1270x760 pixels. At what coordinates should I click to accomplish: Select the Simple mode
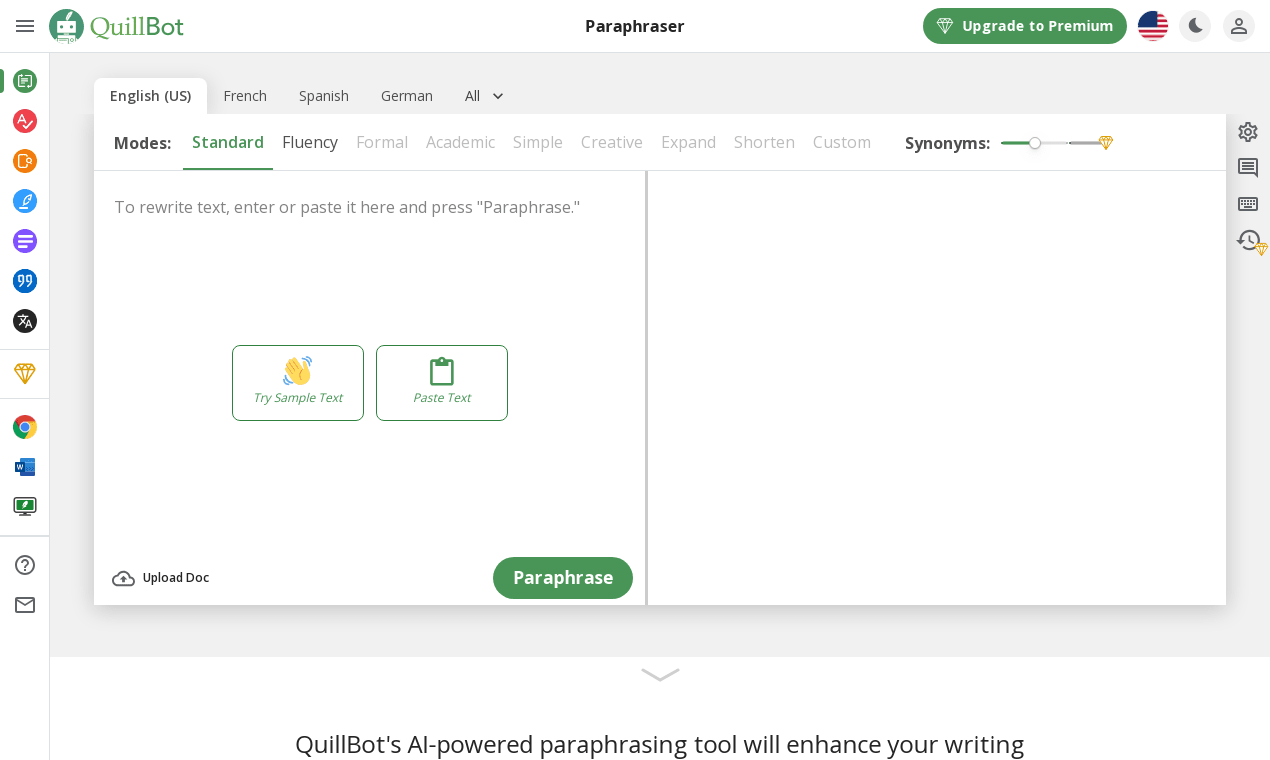(x=538, y=142)
